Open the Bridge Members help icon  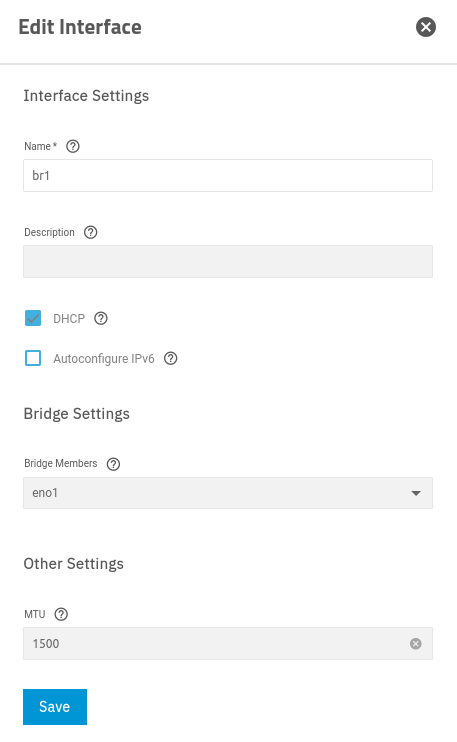tap(113, 464)
